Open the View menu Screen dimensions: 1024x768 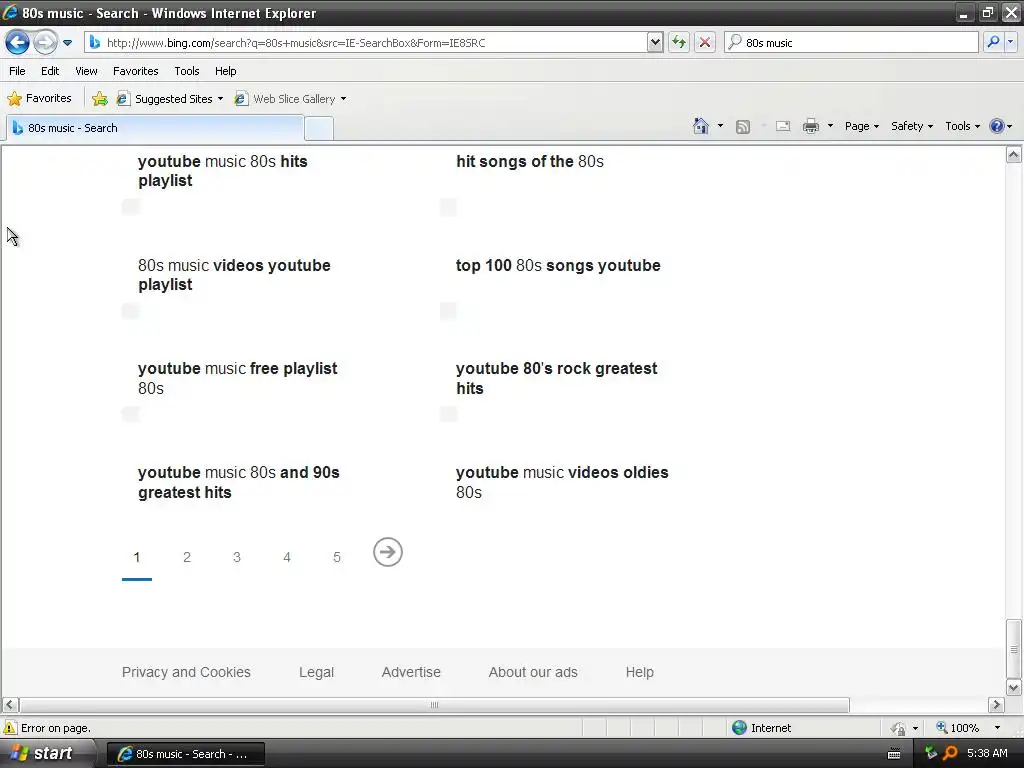(86, 71)
